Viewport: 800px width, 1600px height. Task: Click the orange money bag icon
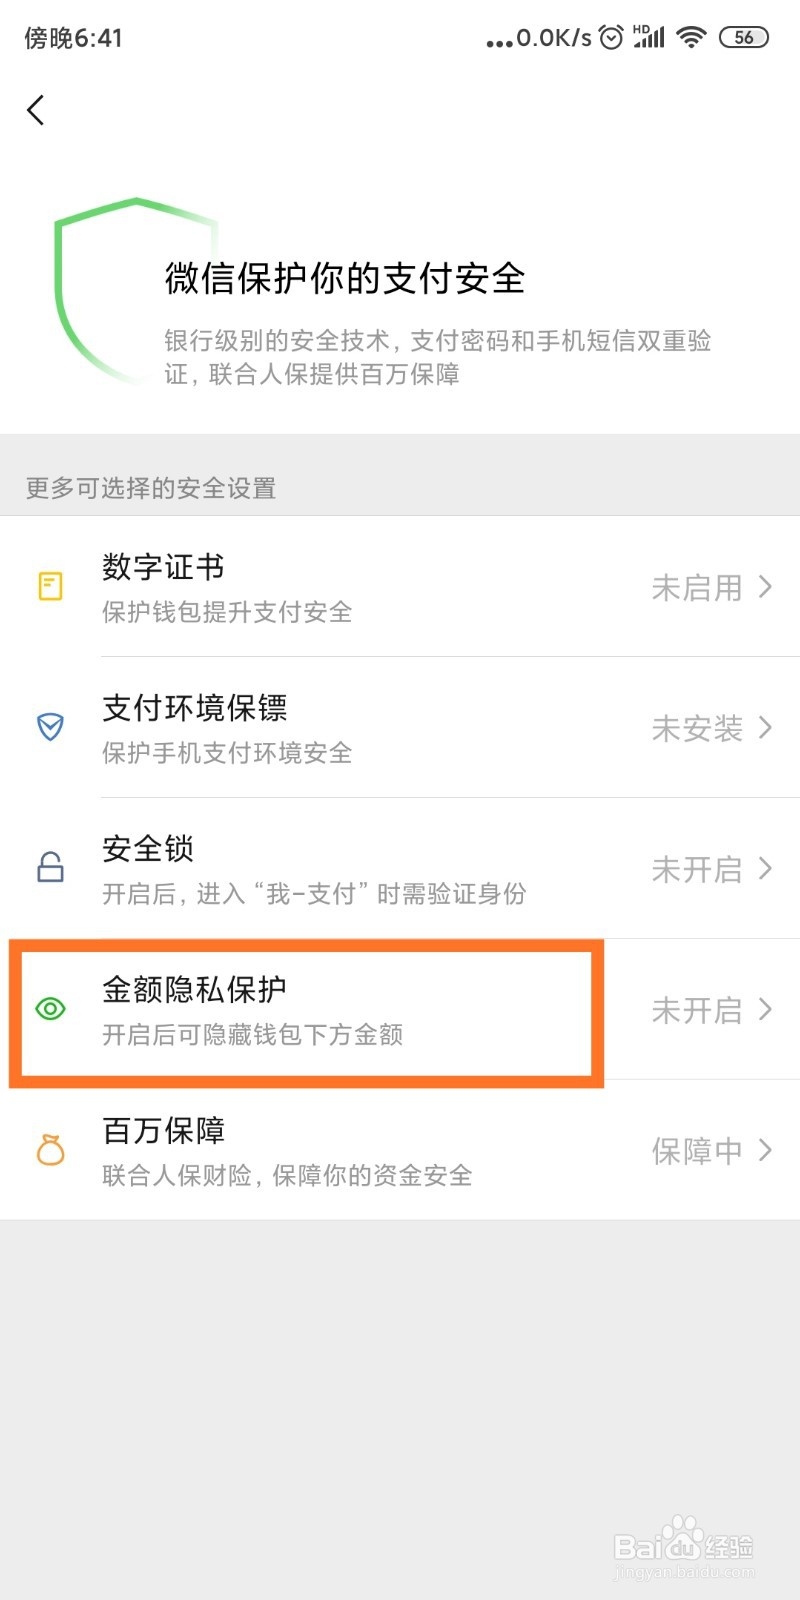tap(50, 1150)
